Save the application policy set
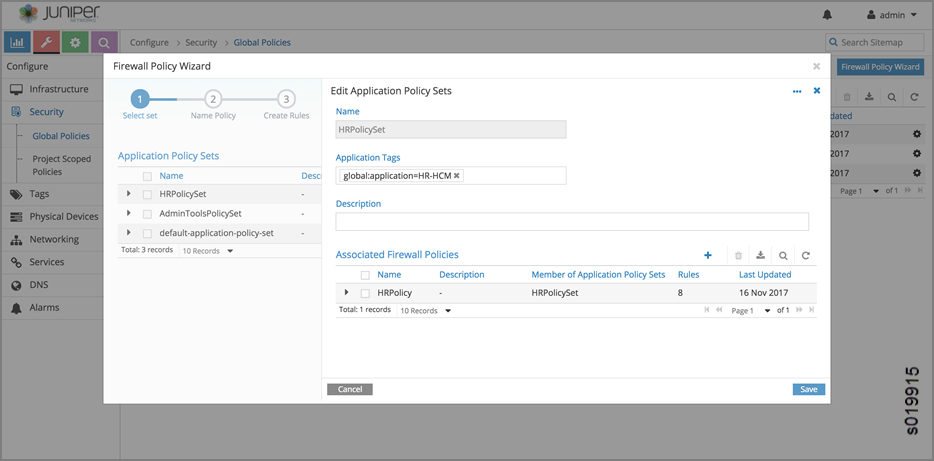 click(808, 389)
